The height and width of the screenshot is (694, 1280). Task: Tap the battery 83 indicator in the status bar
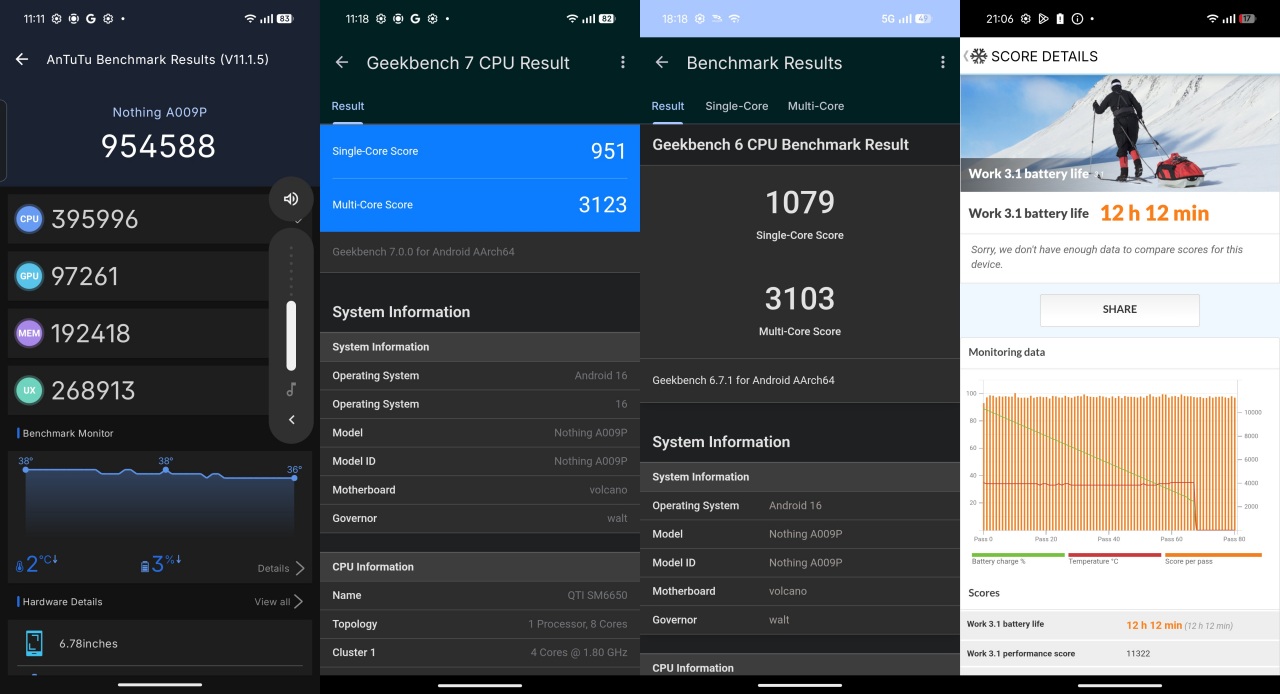285,19
